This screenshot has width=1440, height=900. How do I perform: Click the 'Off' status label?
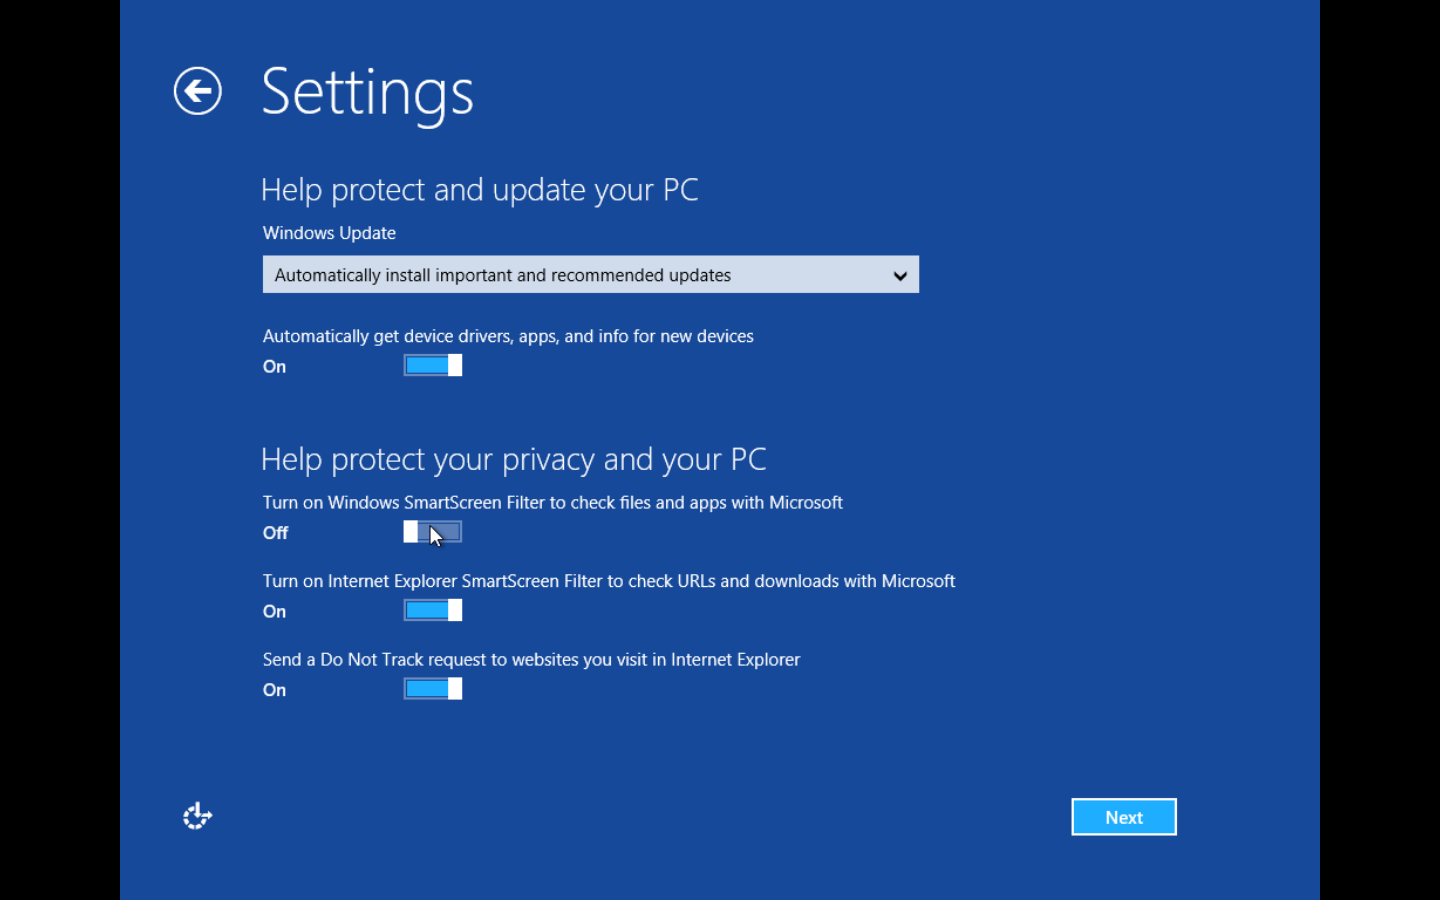click(275, 533)
